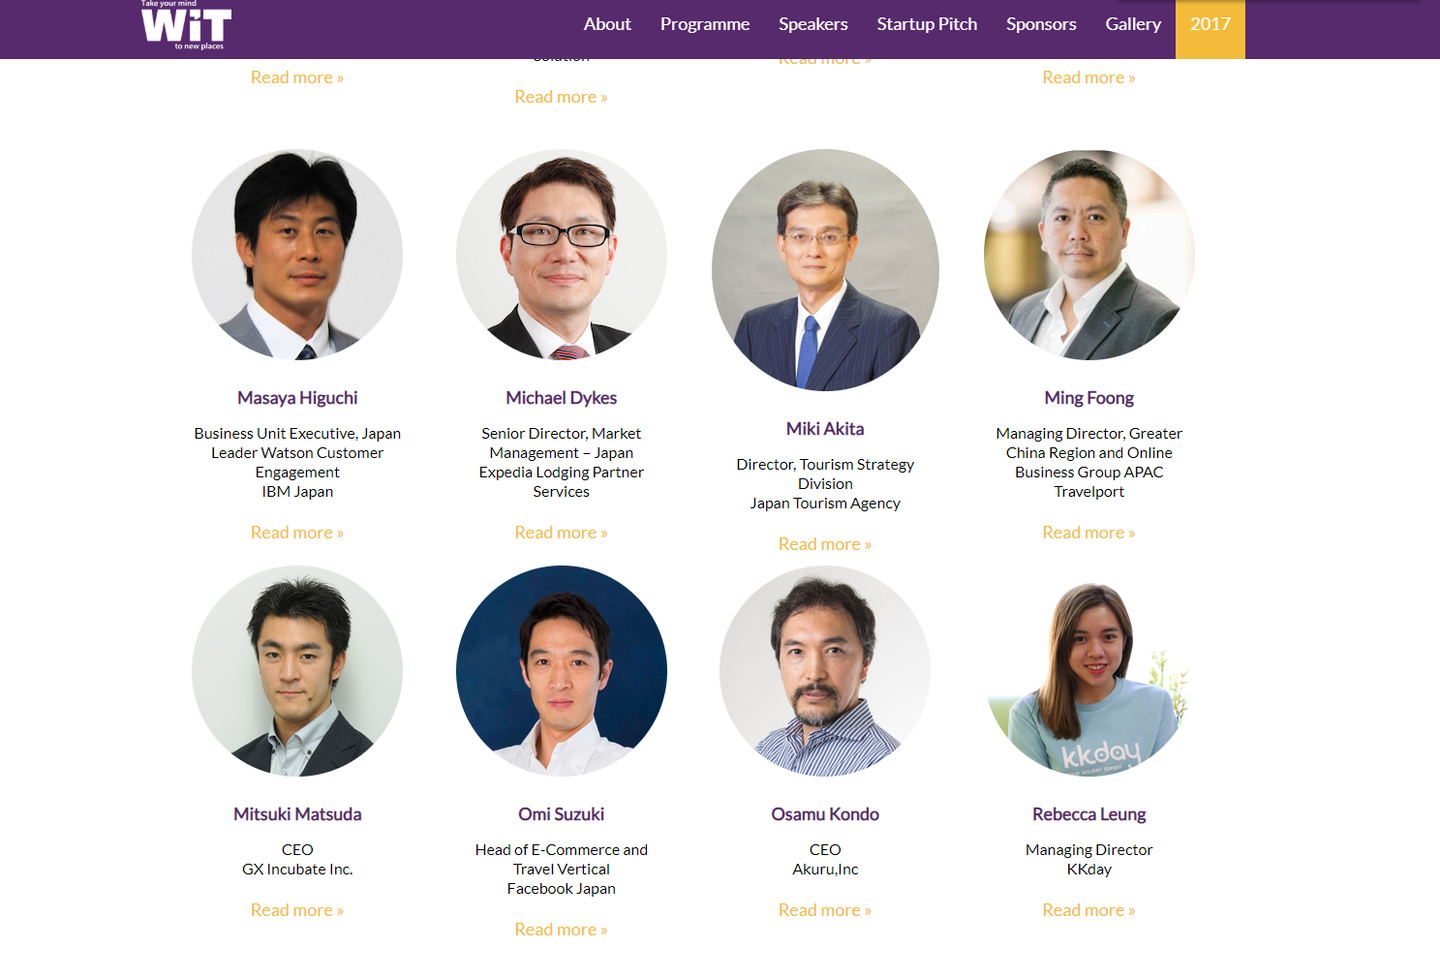Open the Gallery page

[1133, 24]
